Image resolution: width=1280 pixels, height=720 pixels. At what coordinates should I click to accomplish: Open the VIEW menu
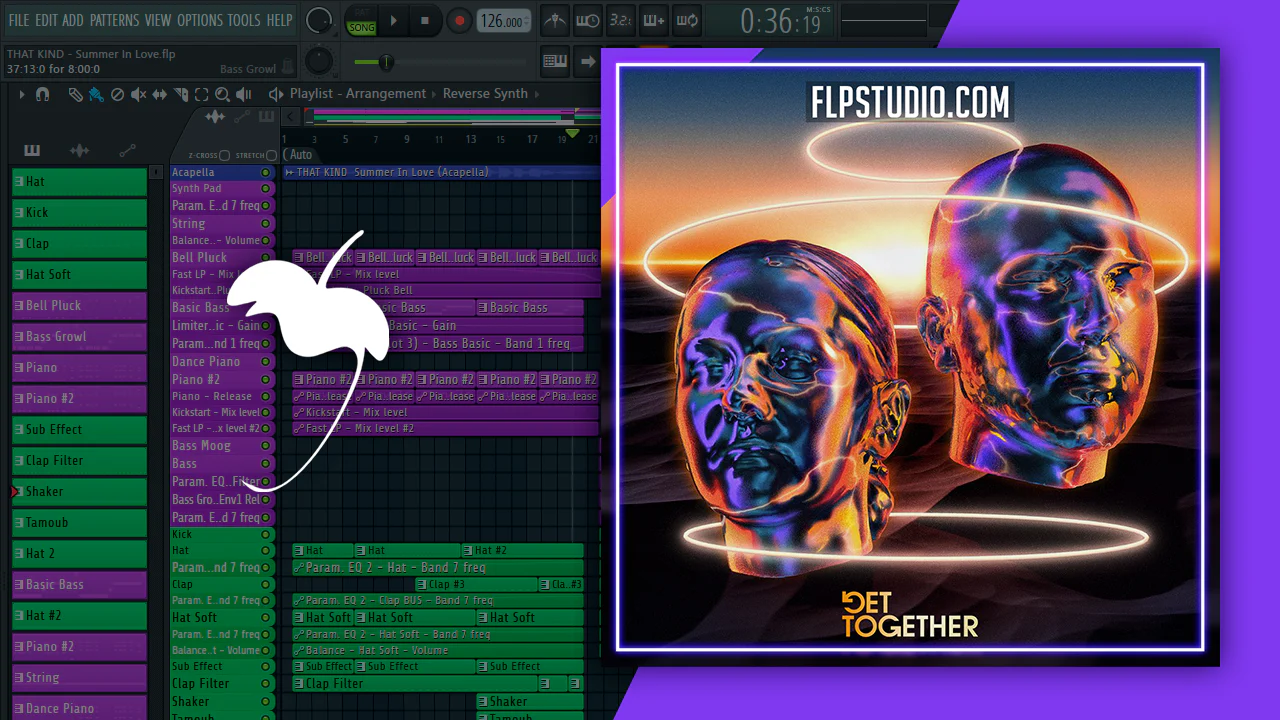(x=158, y=20)
